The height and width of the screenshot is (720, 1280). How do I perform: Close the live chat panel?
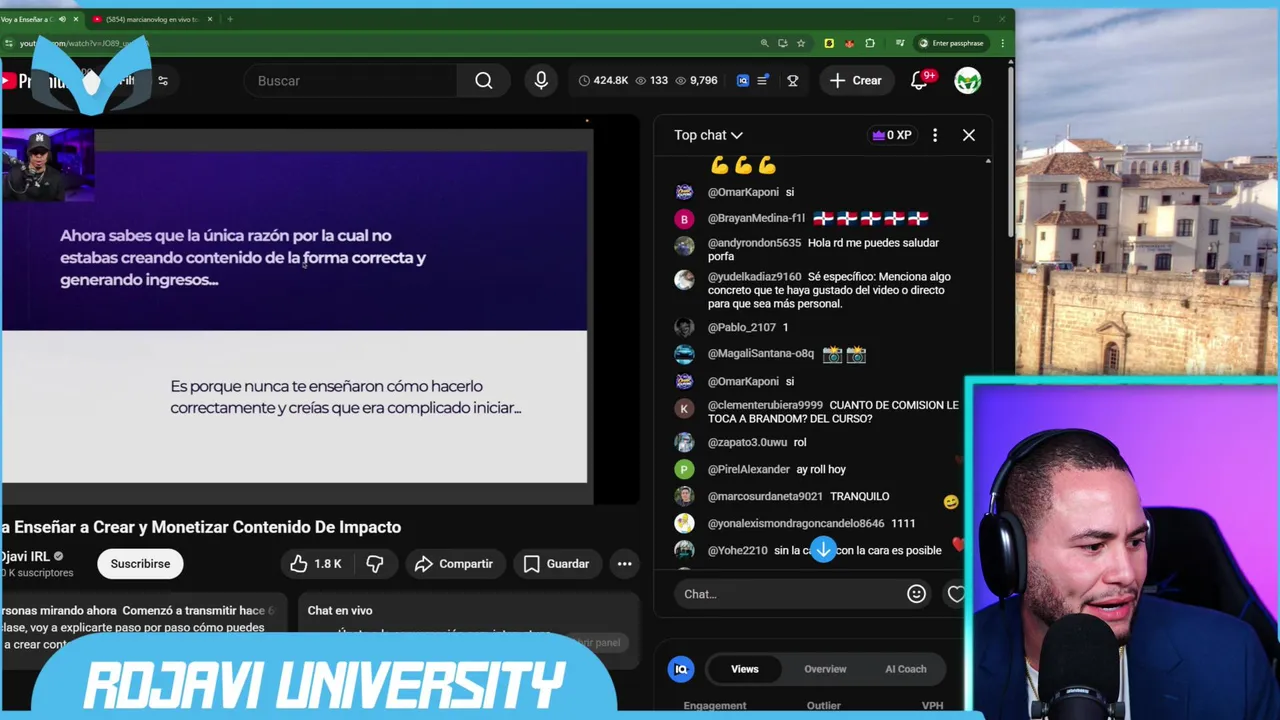pyautogui.click(x=969, y=135)
